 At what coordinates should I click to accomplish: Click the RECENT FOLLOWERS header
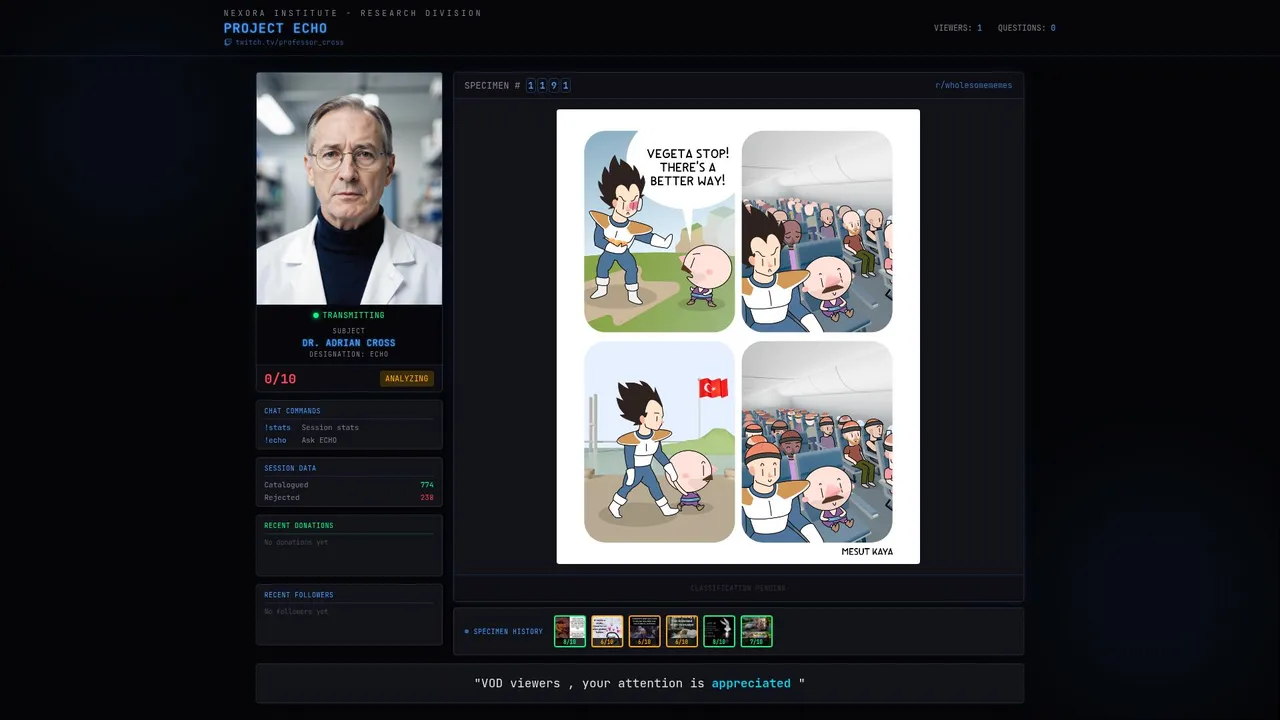coord(299,595)
